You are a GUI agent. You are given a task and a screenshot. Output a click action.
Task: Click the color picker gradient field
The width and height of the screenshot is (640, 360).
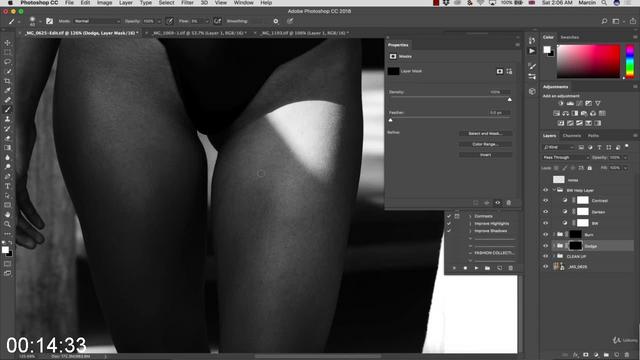[x=589, y=61]
